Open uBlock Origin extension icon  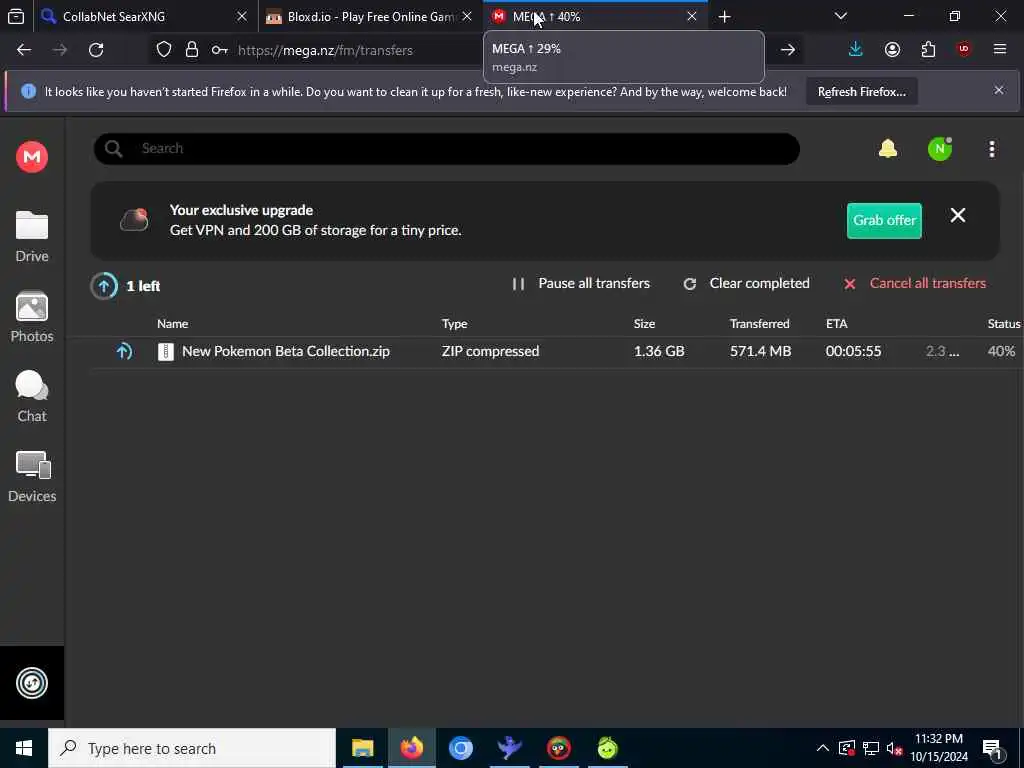tap(964, 50)
